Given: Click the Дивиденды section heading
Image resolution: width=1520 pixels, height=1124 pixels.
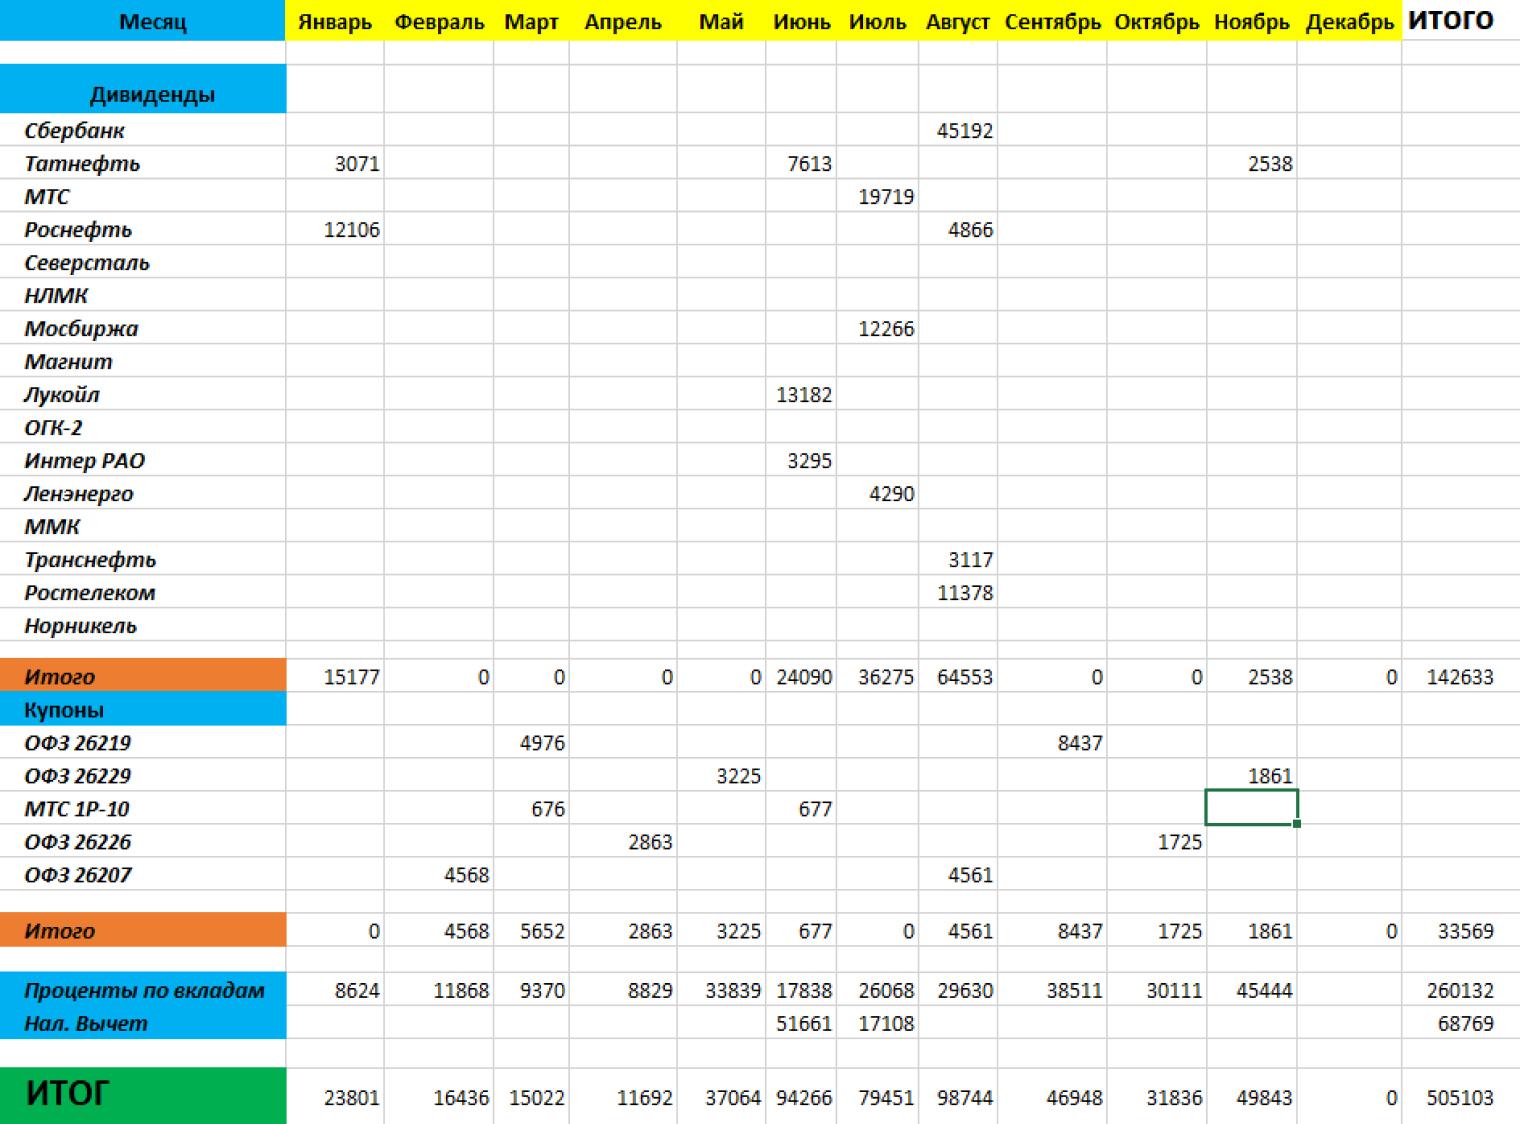Looking at the screenshot, I should 143,89.
